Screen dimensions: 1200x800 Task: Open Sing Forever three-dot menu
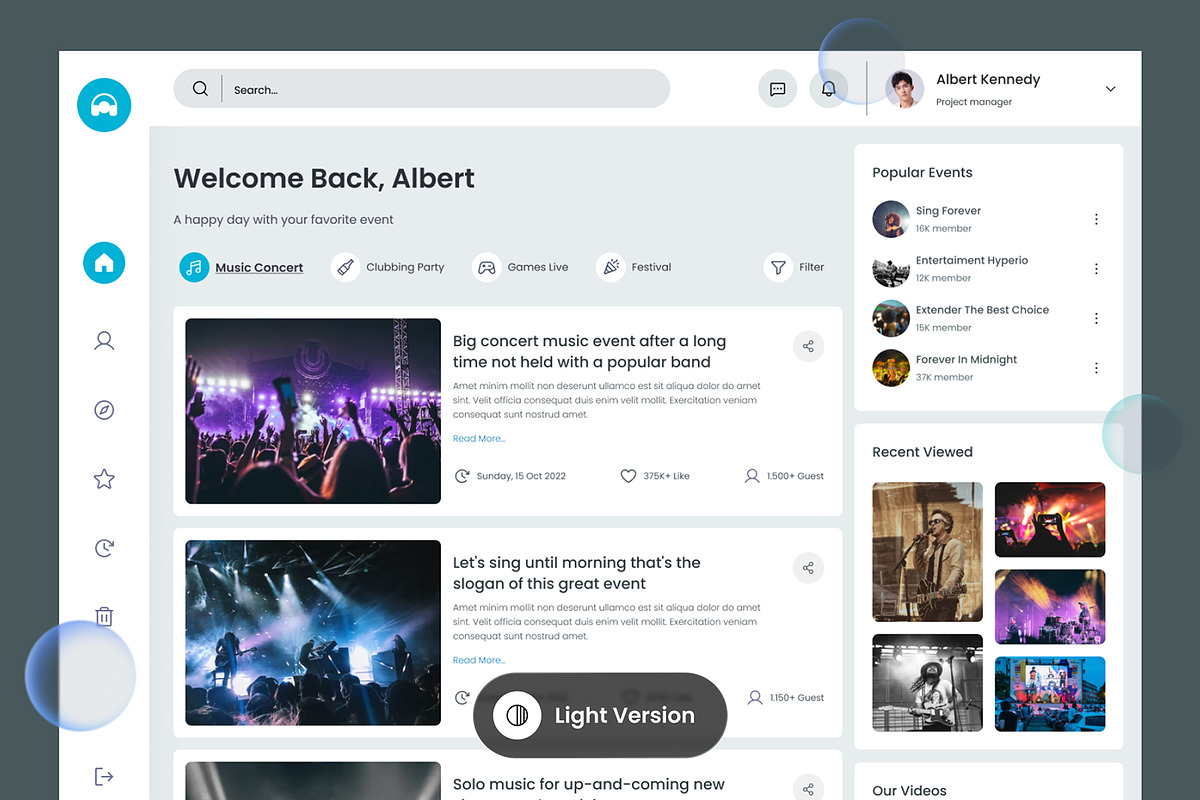coord(1096,219)
